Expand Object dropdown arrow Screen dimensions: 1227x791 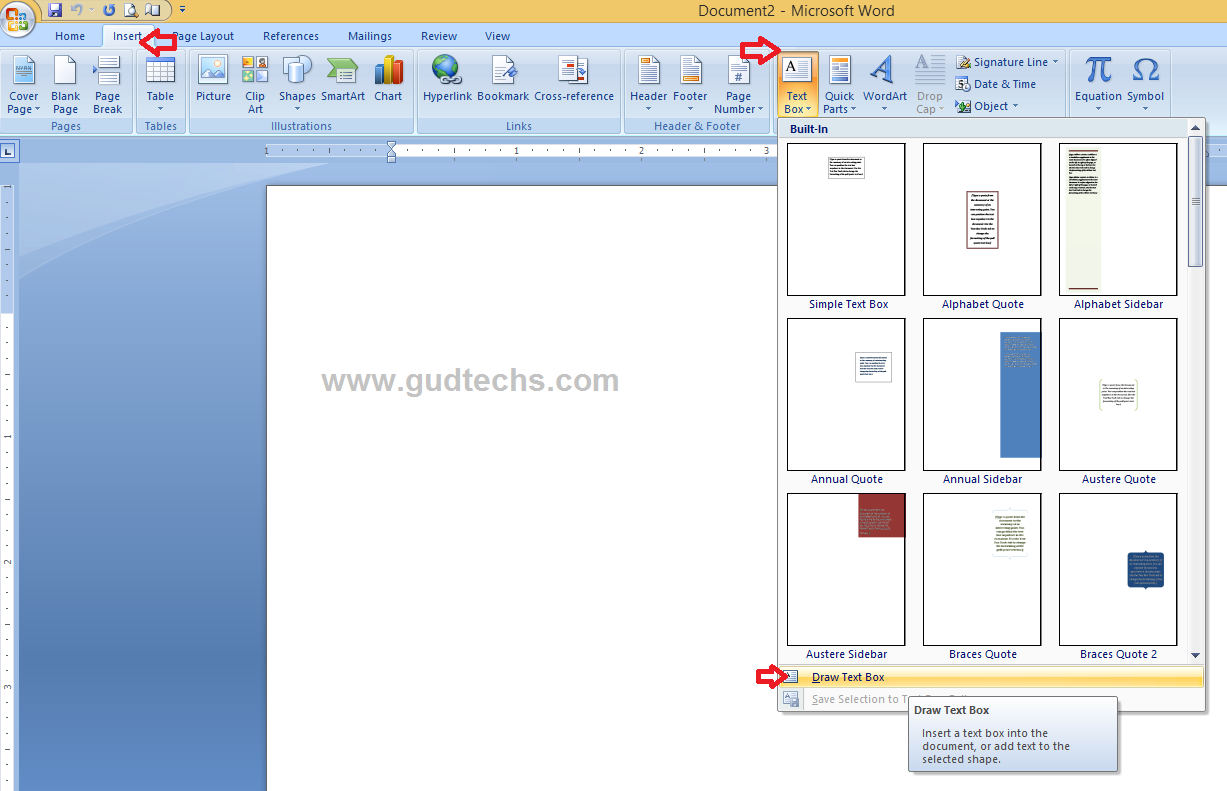[x=1015, y=106]
